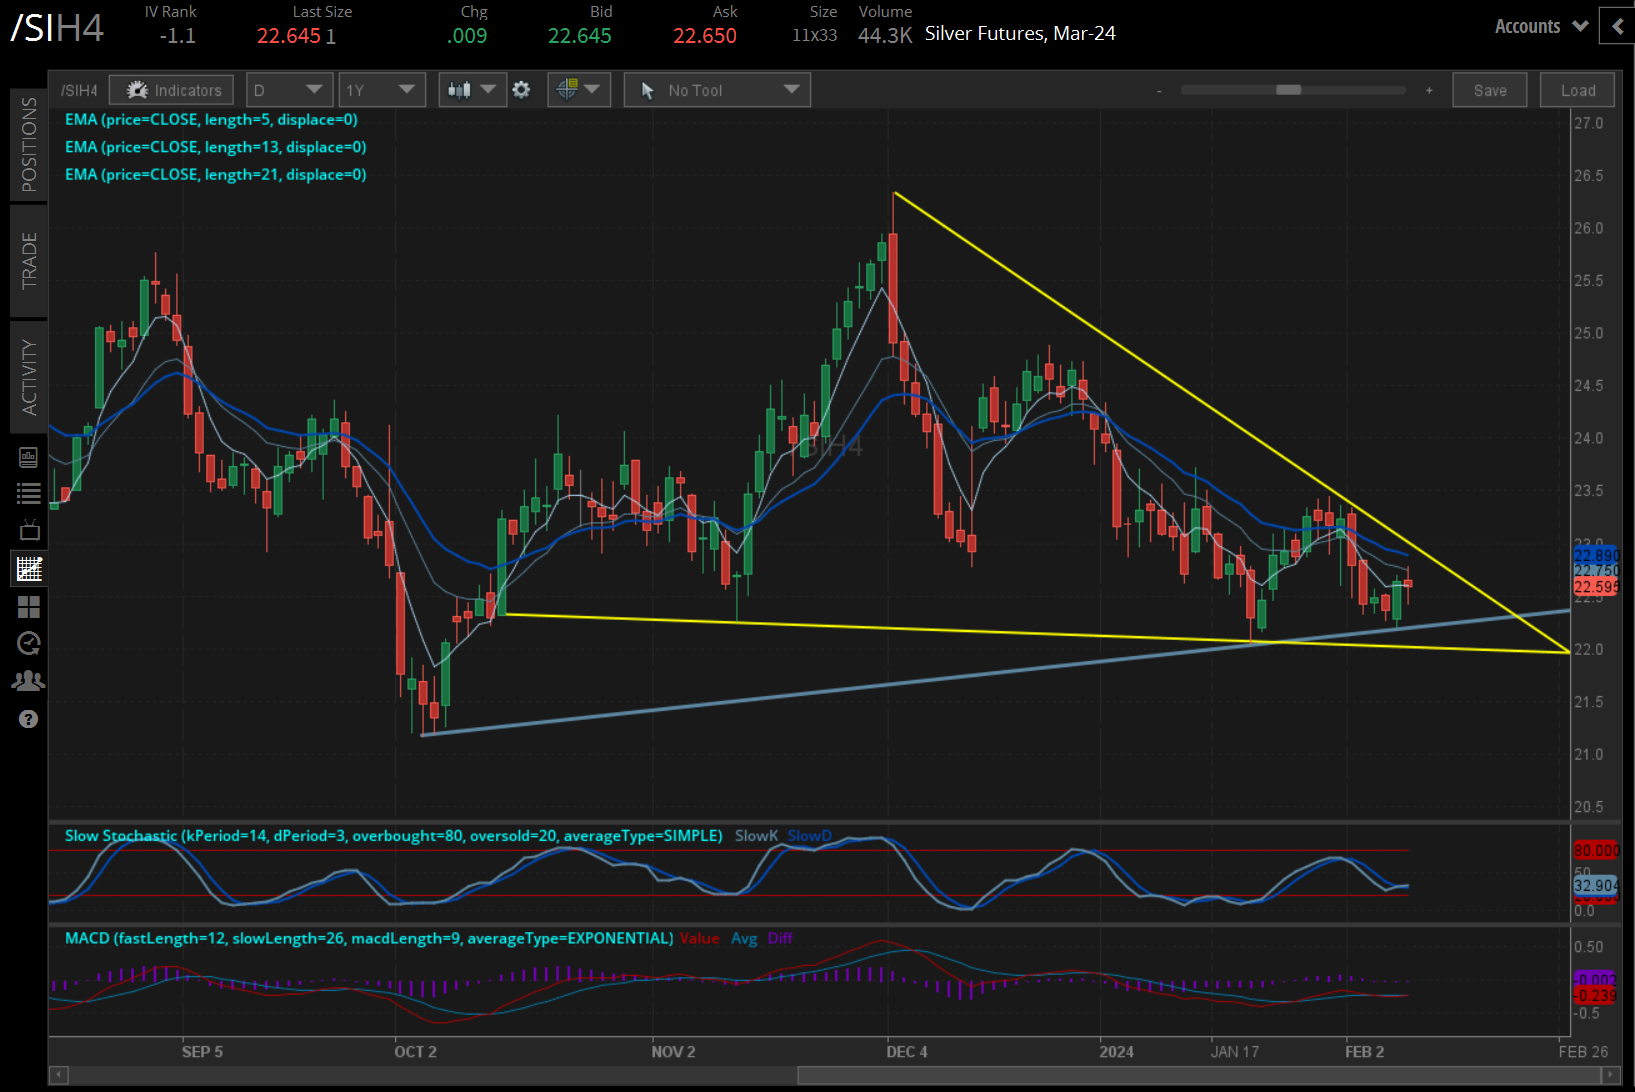Select the Charts icon in sidebar

pyautogui.click(x=29, y=569)
